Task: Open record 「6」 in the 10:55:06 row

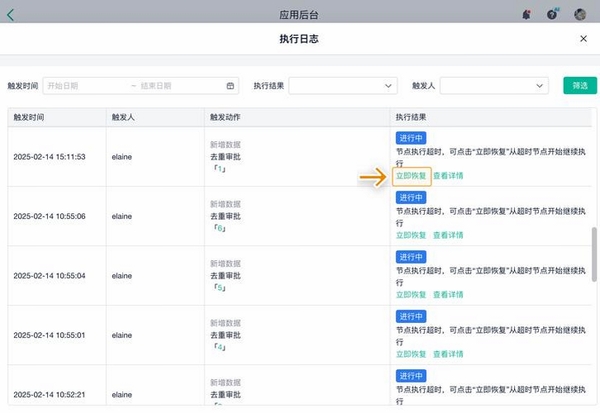Action: [x=220, y=228]
